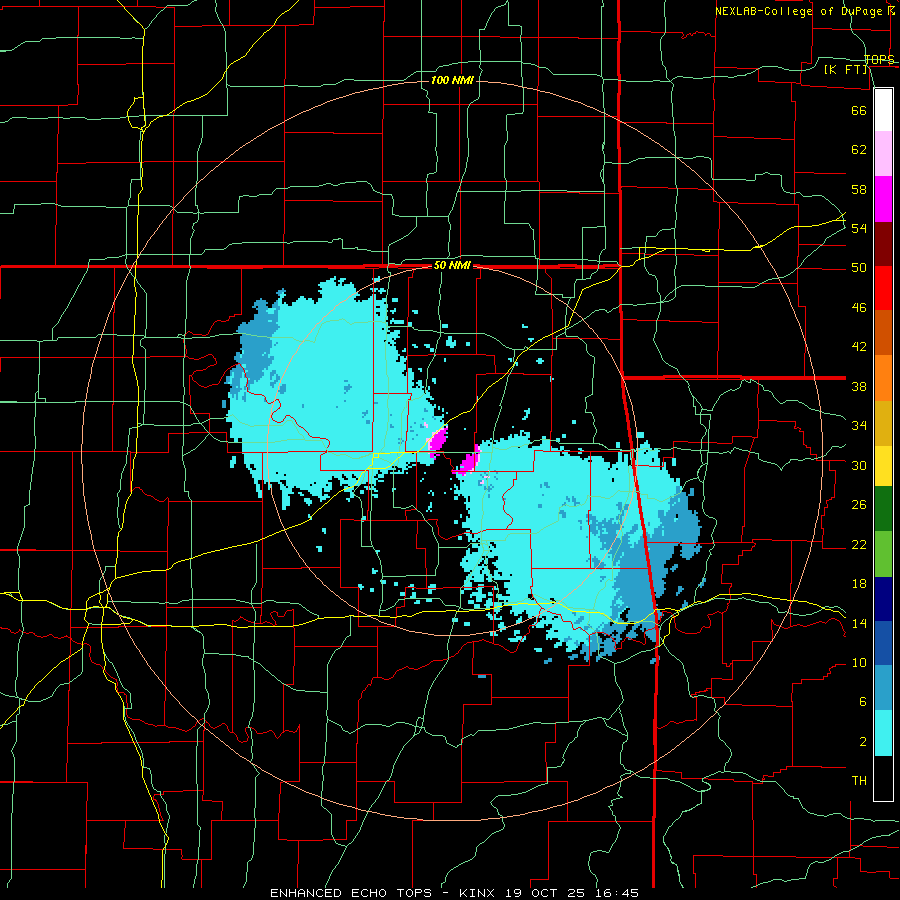Viewport: 900px width, 900px height.
Task: Click the "6" legend value
Action: pos(863,702)
